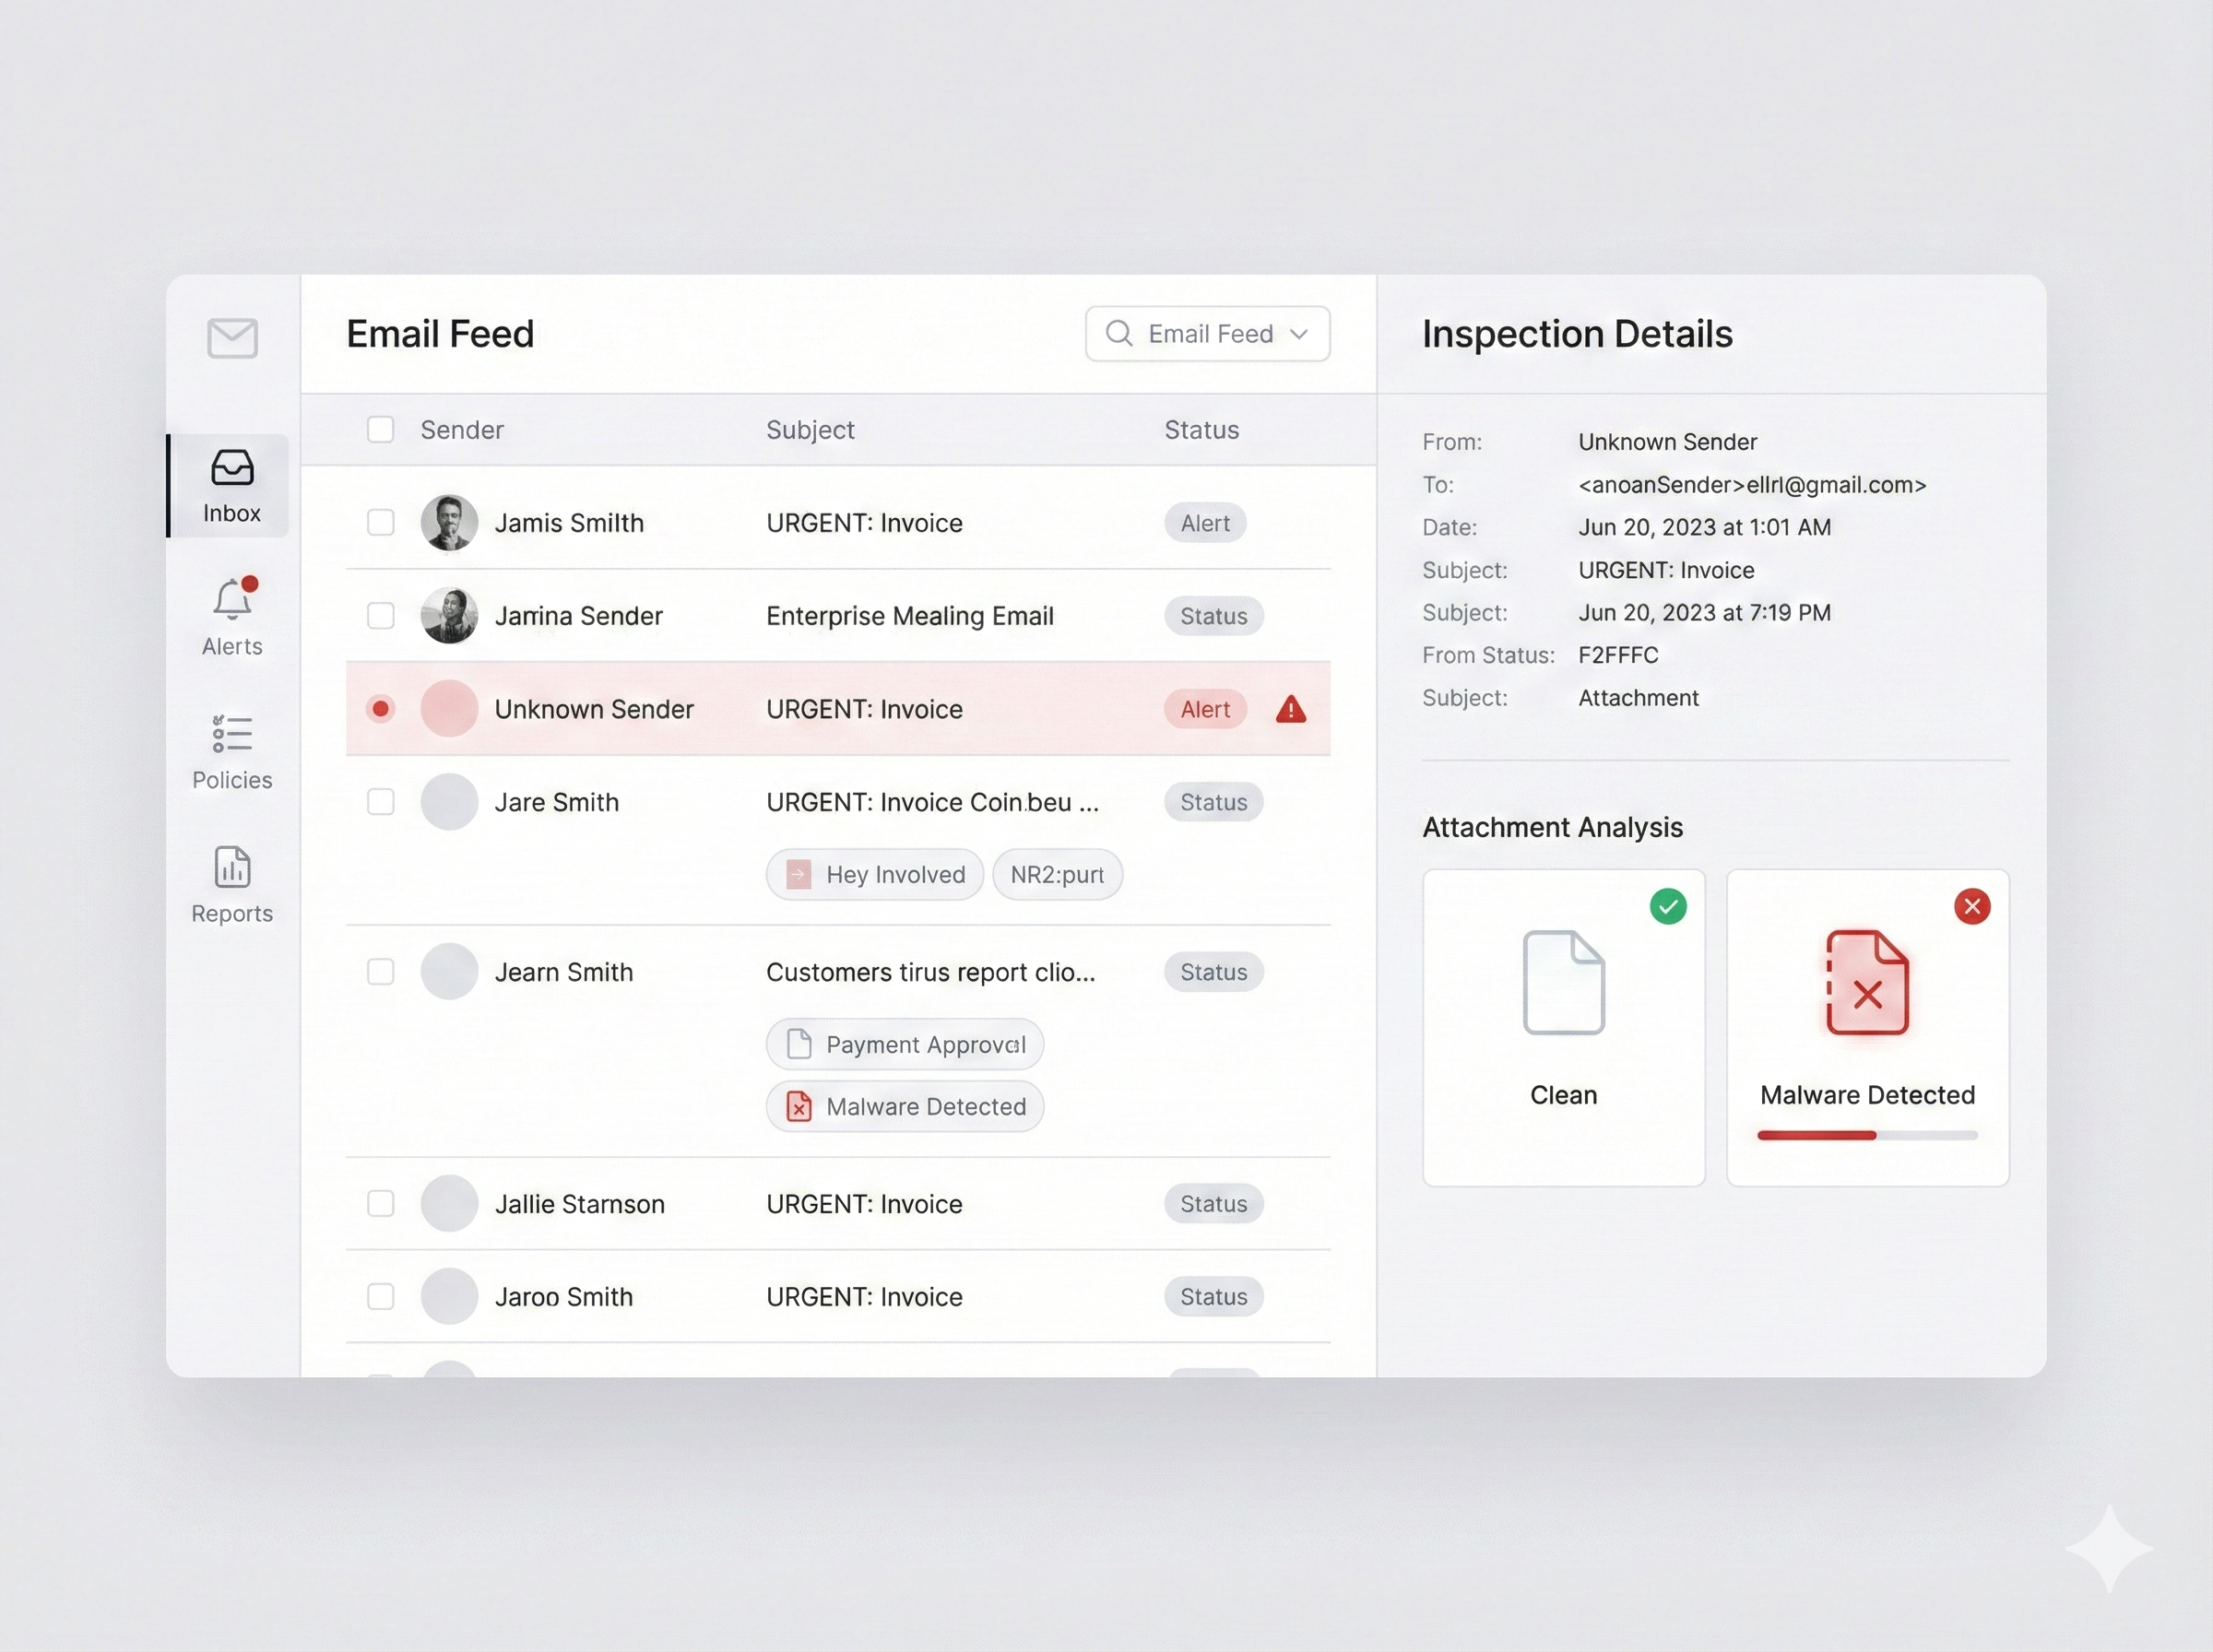Click the mail envelope logo icon
The width and height of the screenshot is (2213, 1652).
click(x=232, y=338)
